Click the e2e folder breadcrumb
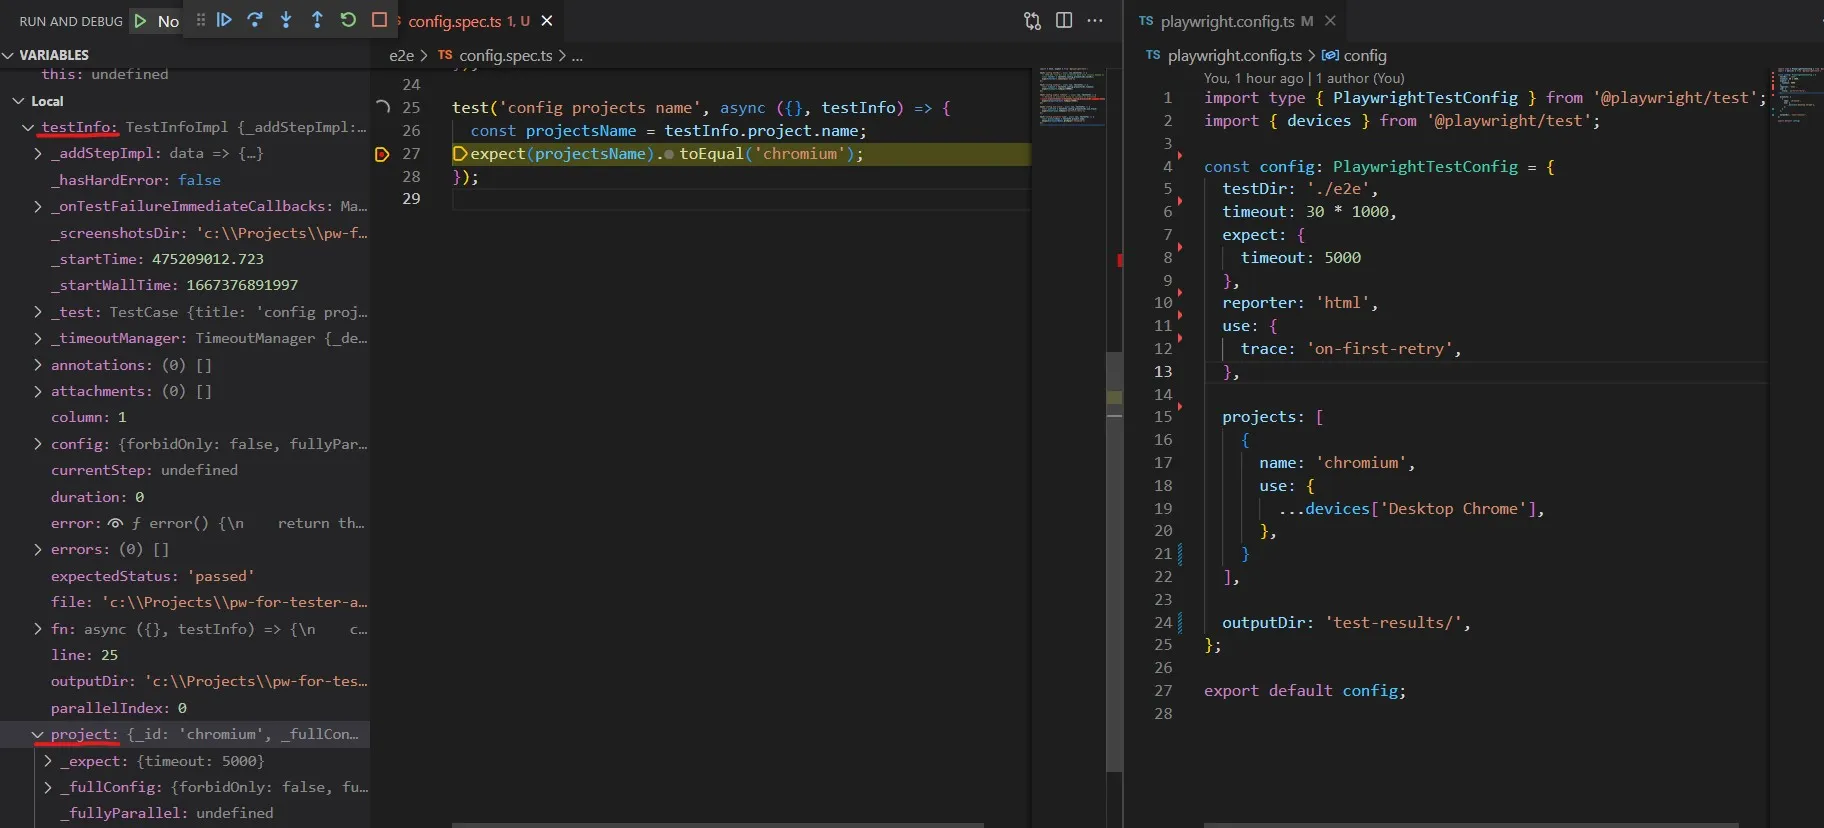The height and width of the screenshot is (828, 1824). [401, 56]
